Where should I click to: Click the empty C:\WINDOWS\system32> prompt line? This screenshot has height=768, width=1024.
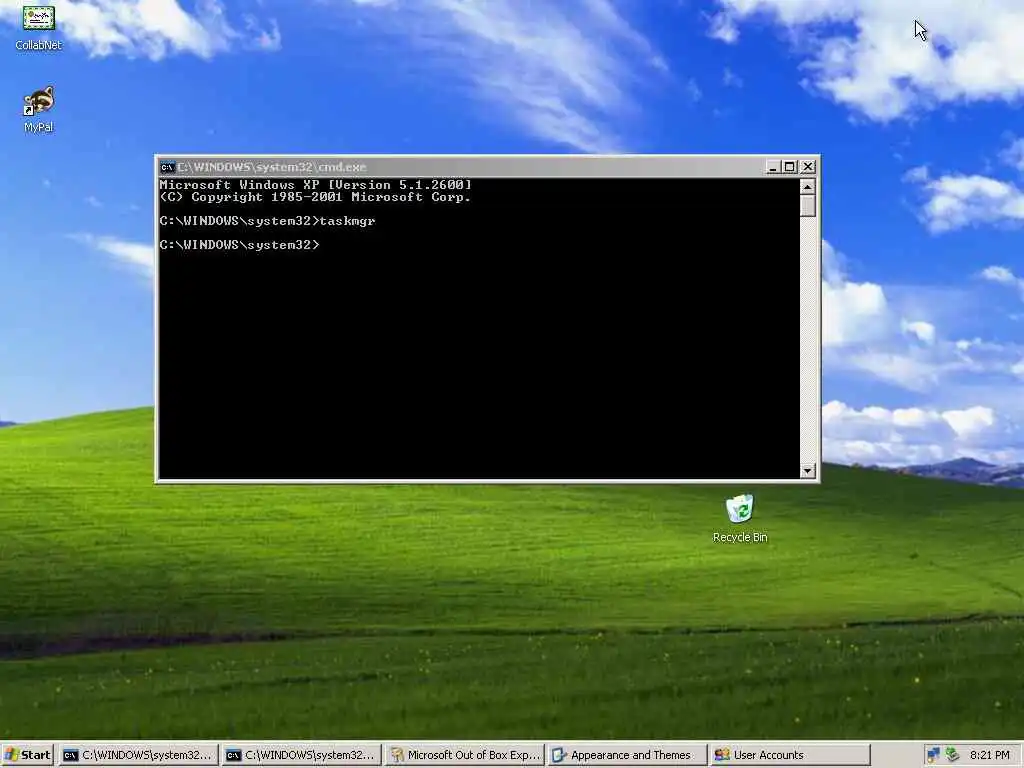point(240,245)
